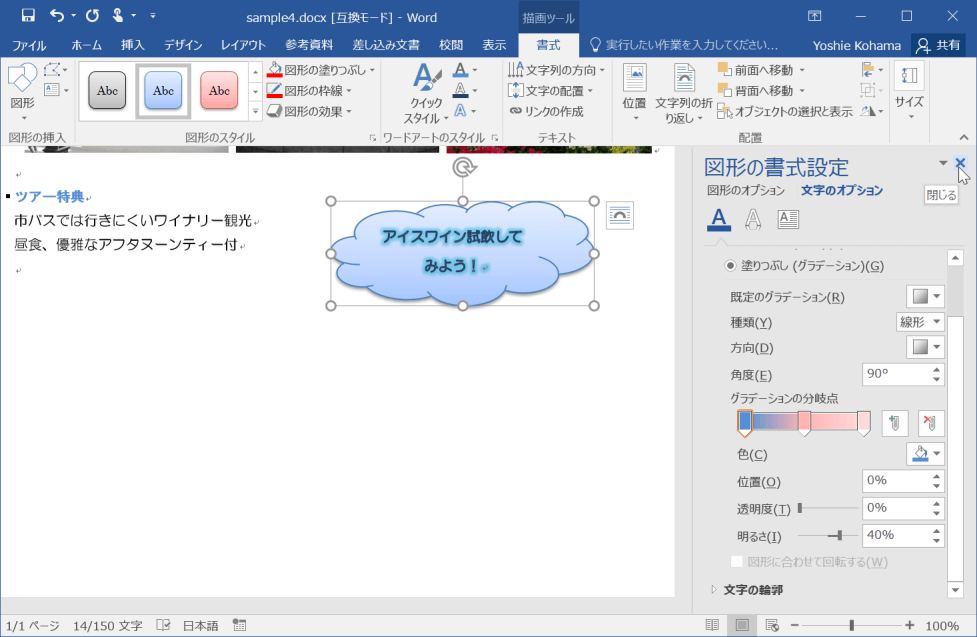Open the 種類 線形 type dropdown
The width and height of the screenshot is (977, 637).
click(920, 322)
